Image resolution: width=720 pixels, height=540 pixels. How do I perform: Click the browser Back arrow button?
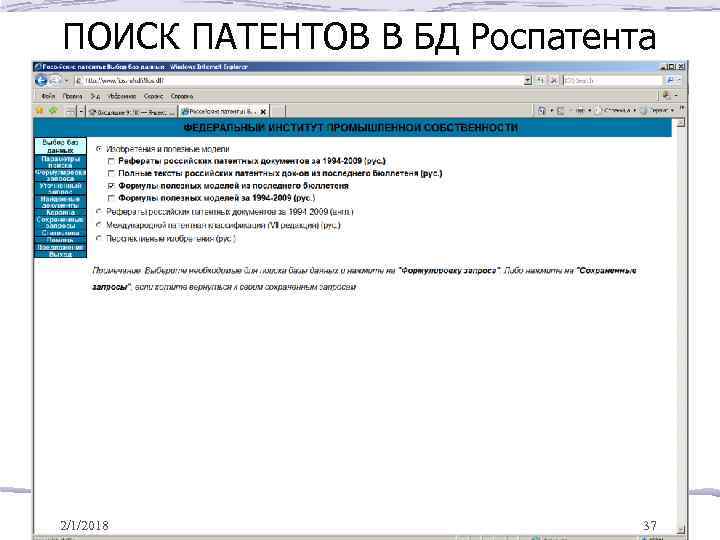[x=41, y=81]
